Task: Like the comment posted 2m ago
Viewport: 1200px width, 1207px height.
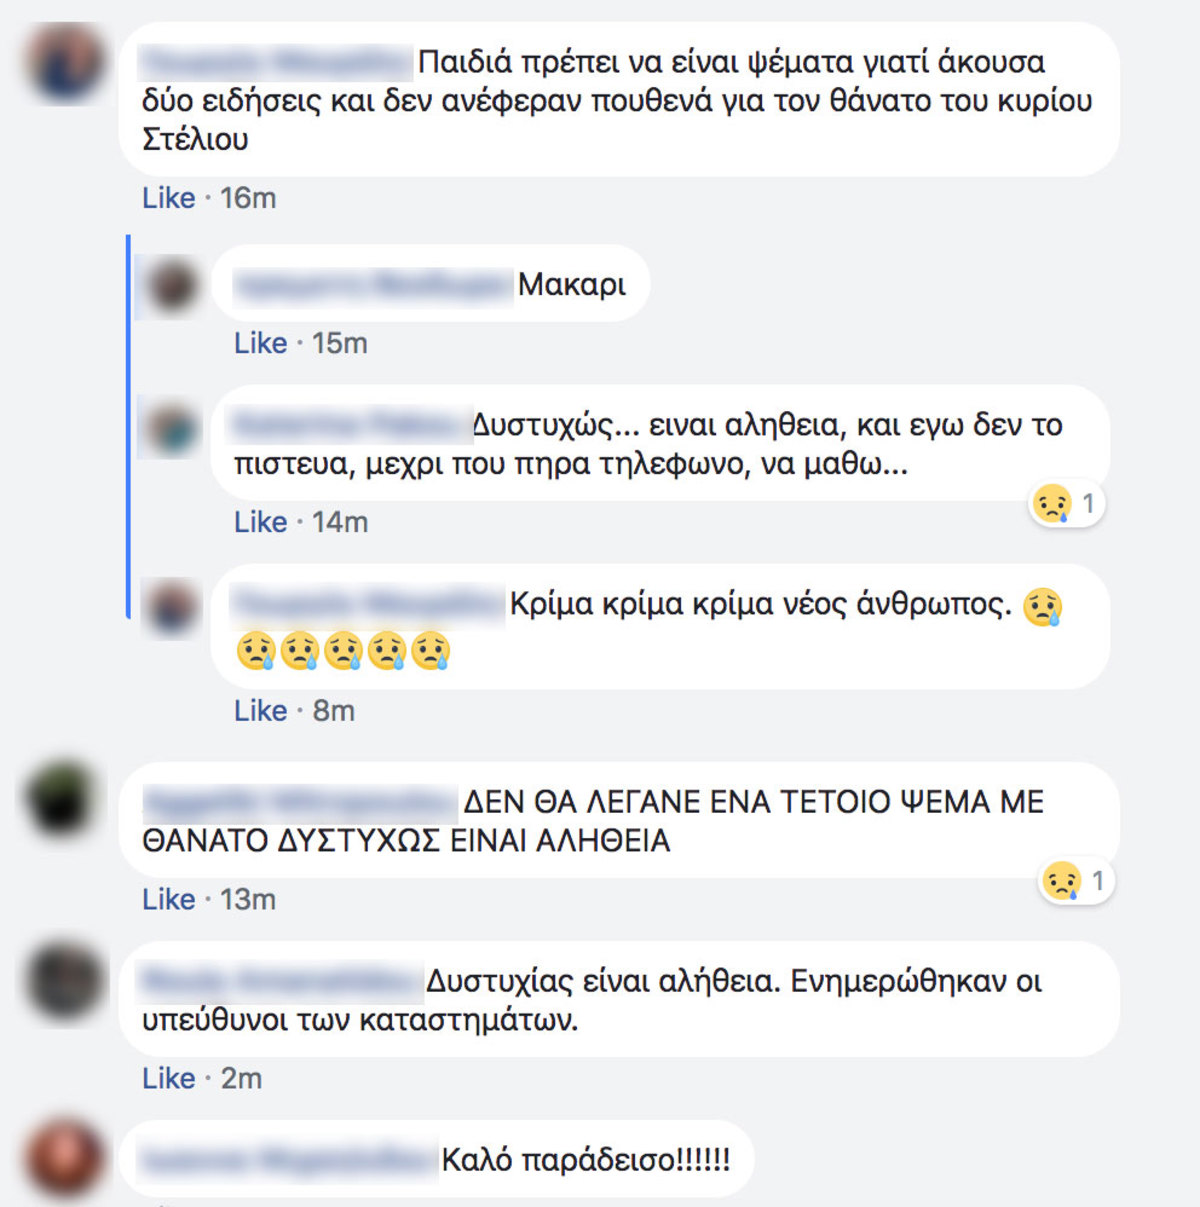Action: click(168, 1078)
